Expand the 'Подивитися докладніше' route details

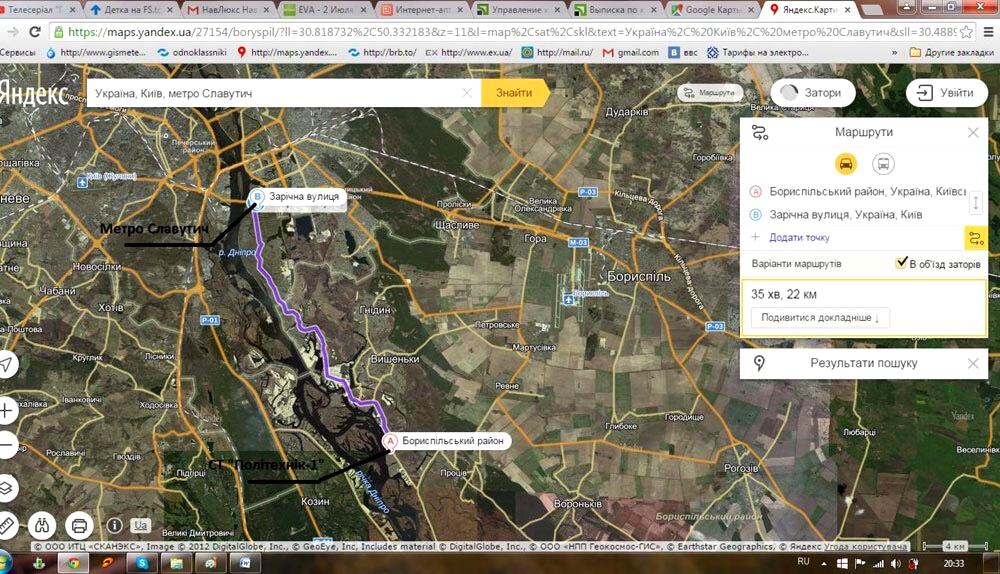(820, 318)
